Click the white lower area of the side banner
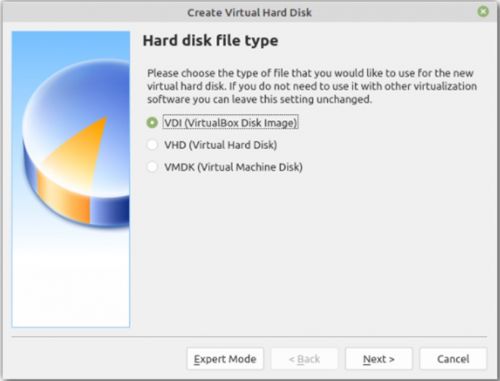This screenshot has width=500, height=381. pos(71,283)
